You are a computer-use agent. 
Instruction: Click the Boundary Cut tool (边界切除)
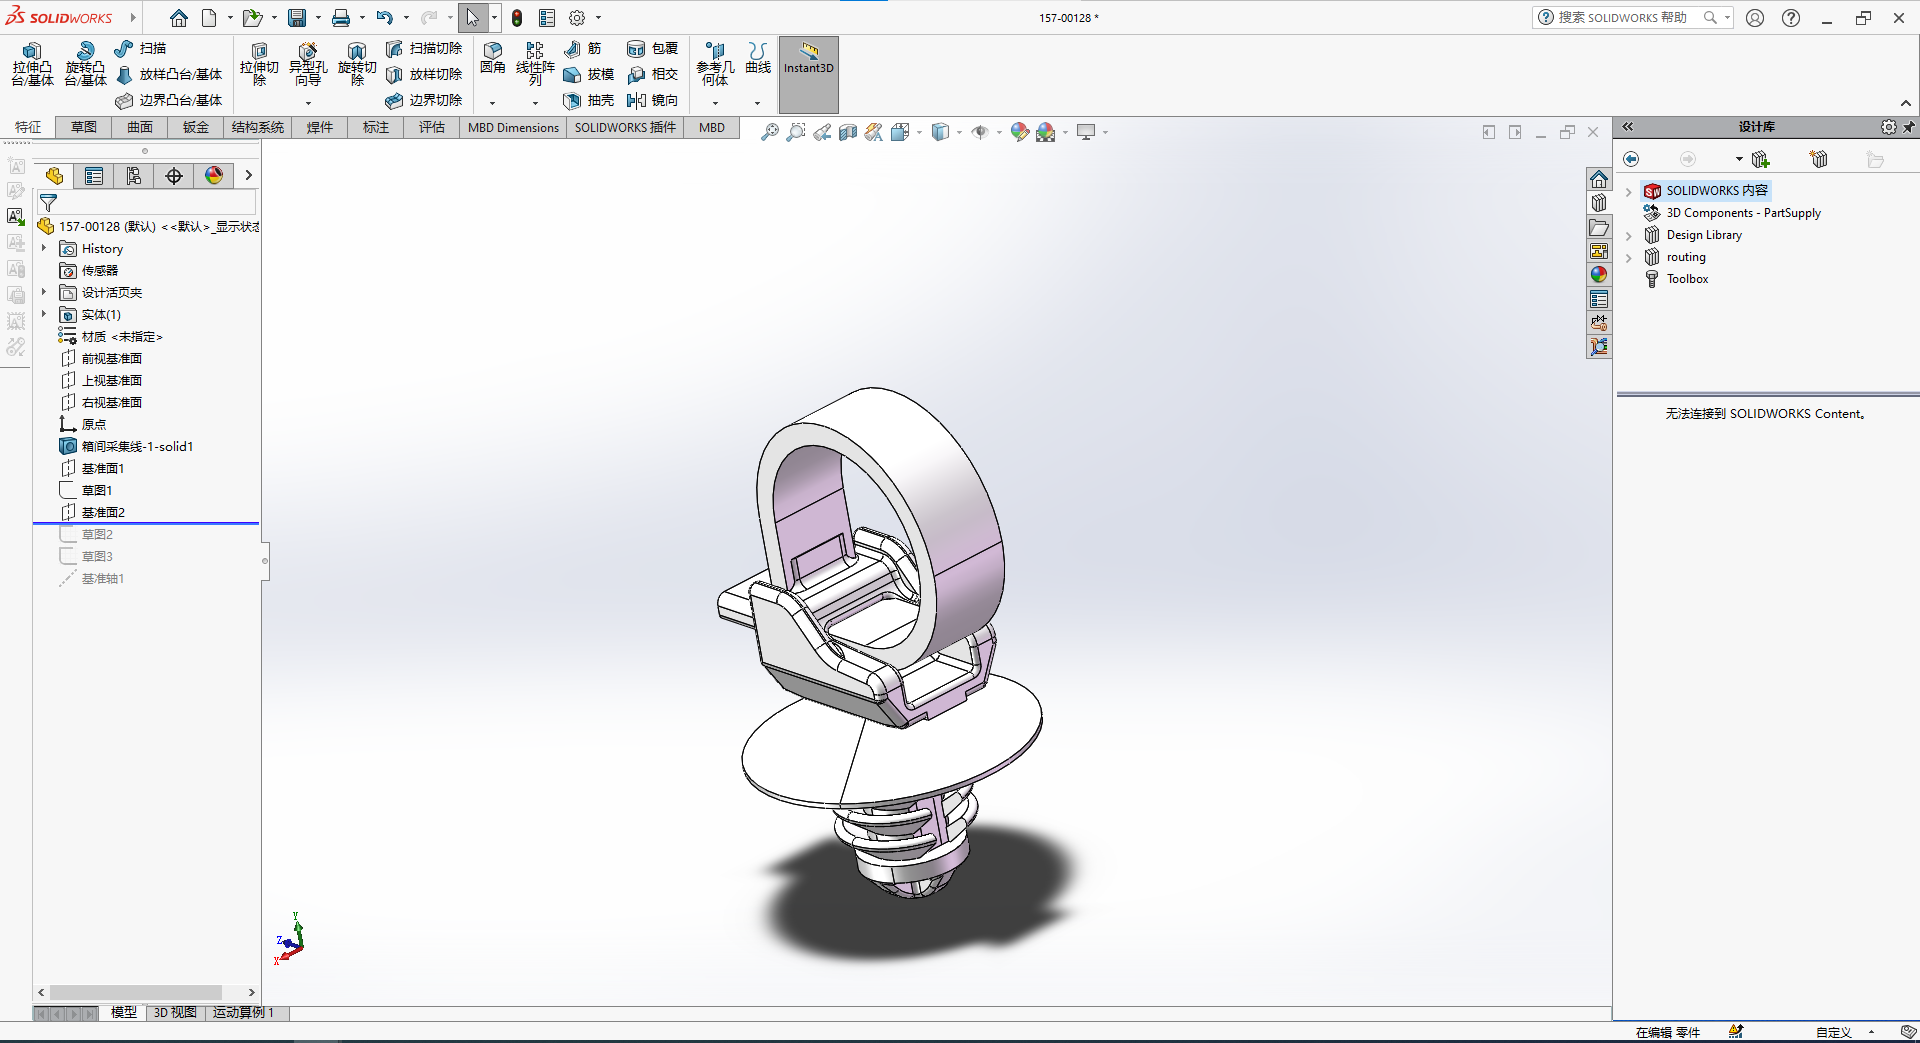pos(424,100)
